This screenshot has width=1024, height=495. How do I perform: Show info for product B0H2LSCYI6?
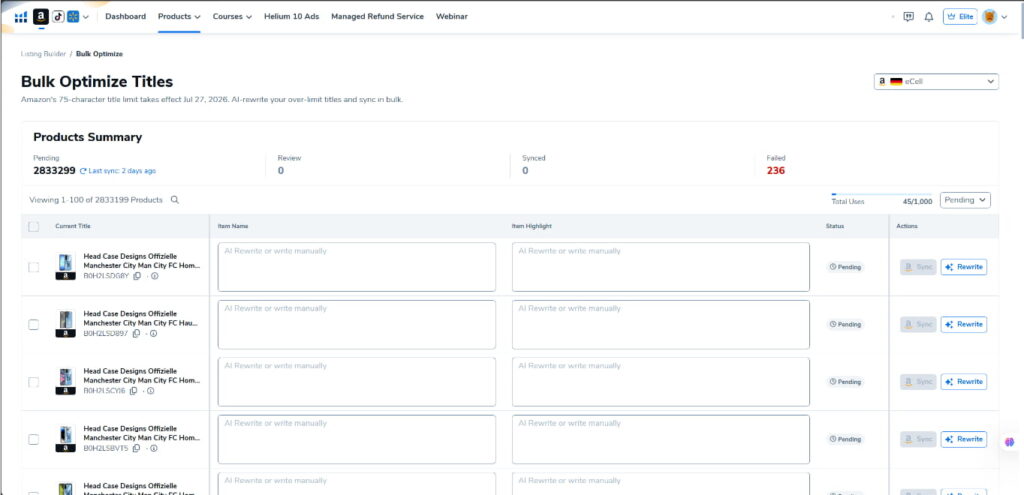tap(150, 391)
